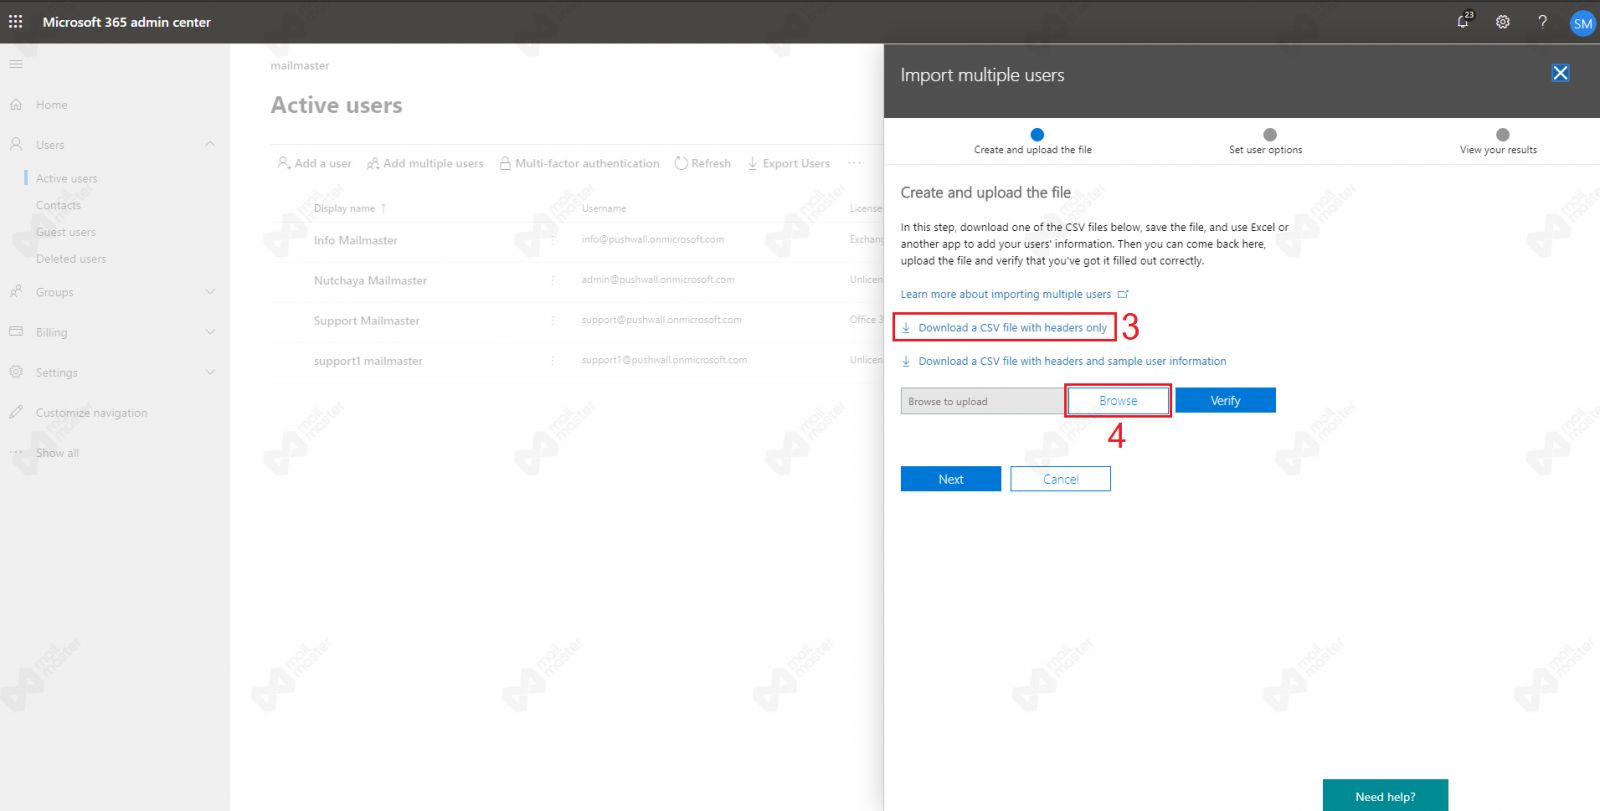Open the toolbar more options ellipsis
This screenshot has width=1600, height=811.
tap(854, 163)
